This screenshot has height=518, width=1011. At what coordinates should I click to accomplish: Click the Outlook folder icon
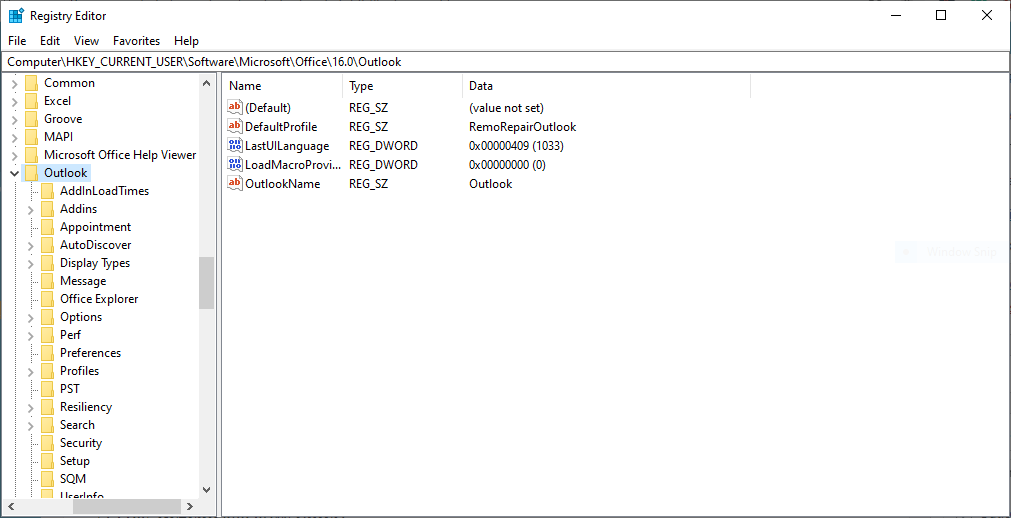[32, 173]
